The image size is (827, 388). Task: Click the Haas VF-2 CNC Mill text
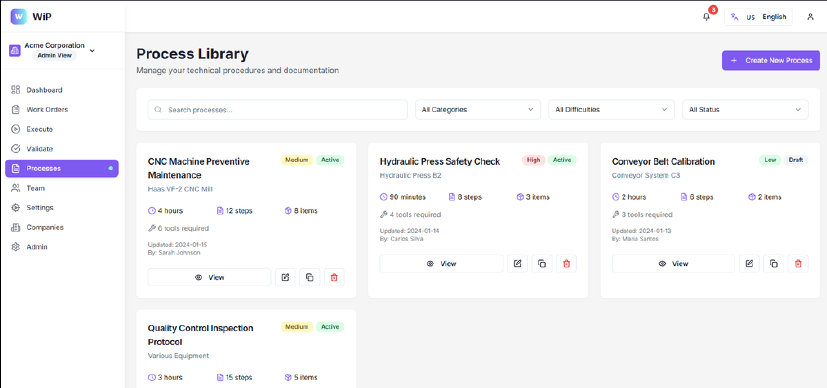[180, 189]
